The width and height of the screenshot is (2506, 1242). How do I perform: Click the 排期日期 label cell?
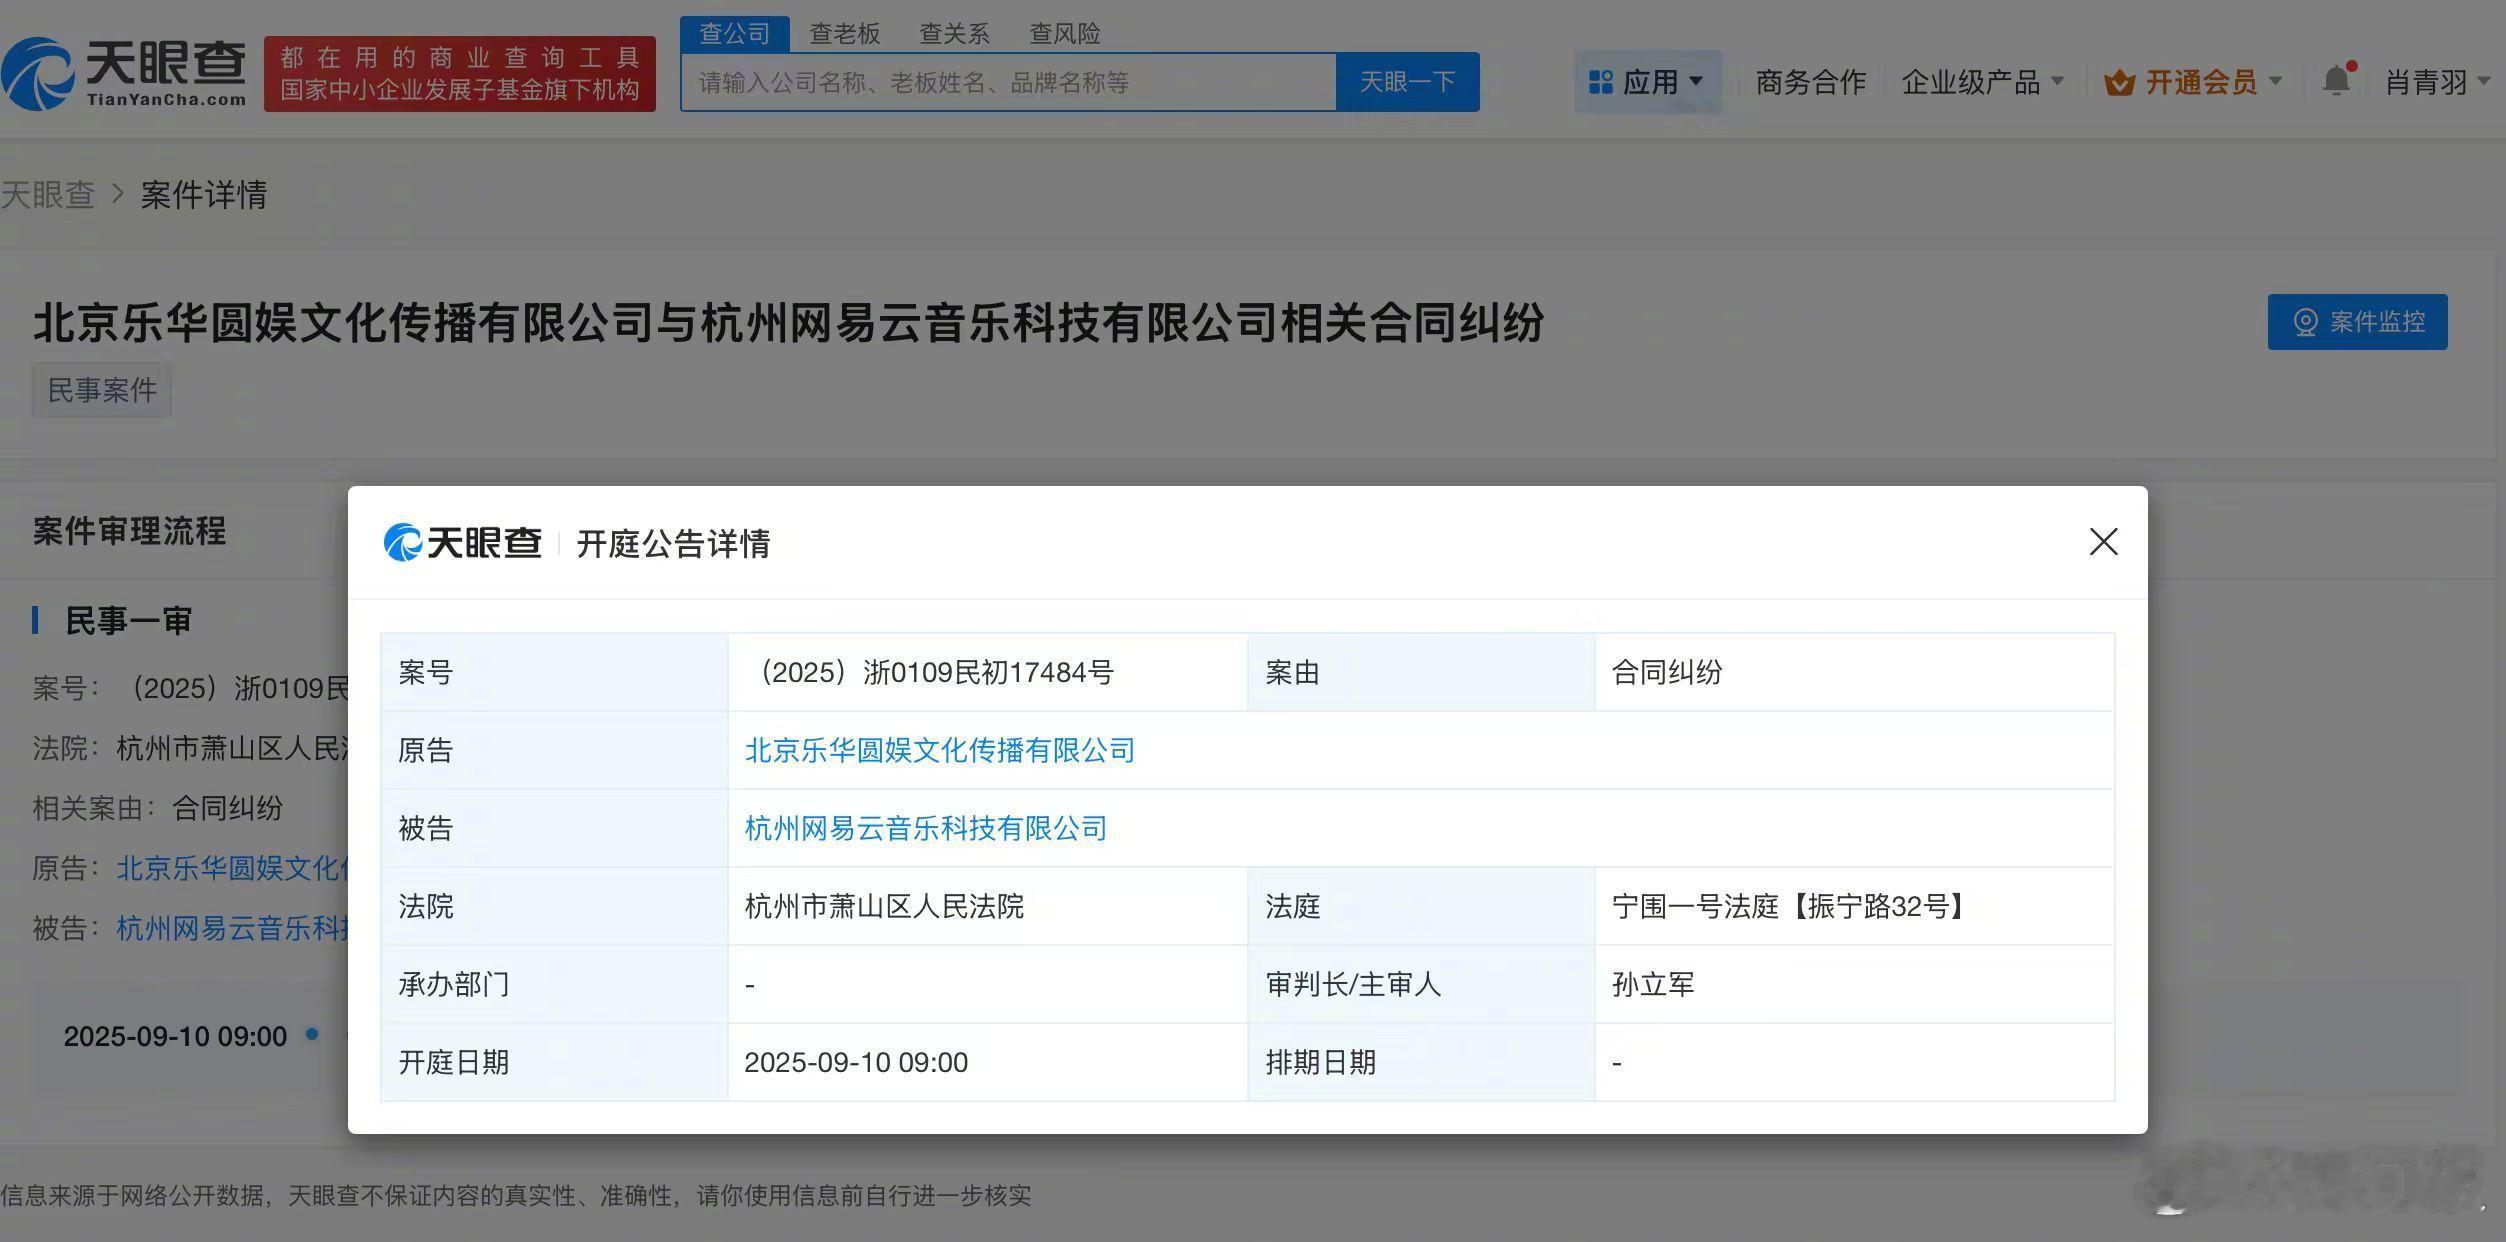click(x=1421, y=1062)
